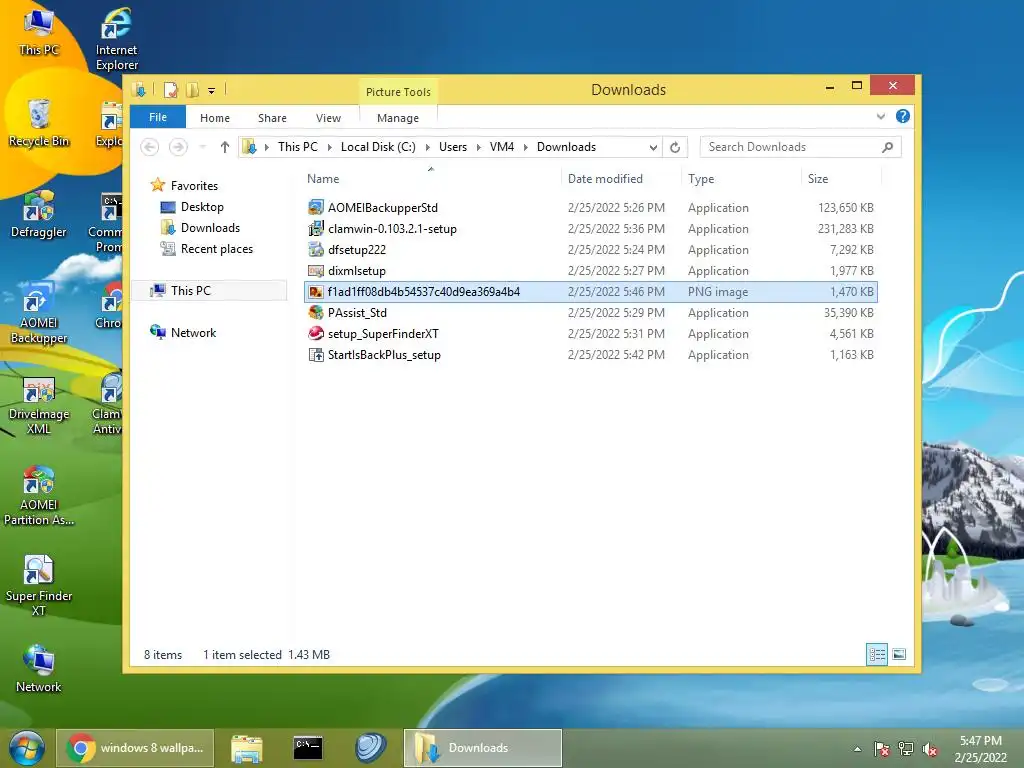Open the File ribbon tab

[158, 117]
